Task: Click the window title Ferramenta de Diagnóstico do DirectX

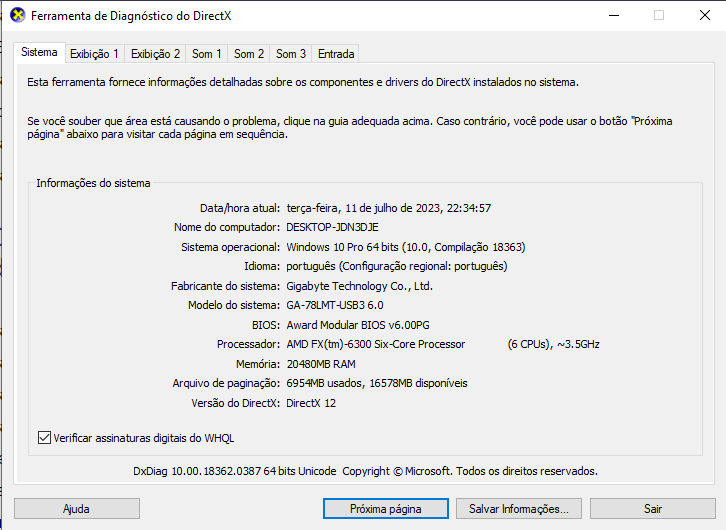Action: 131,16
